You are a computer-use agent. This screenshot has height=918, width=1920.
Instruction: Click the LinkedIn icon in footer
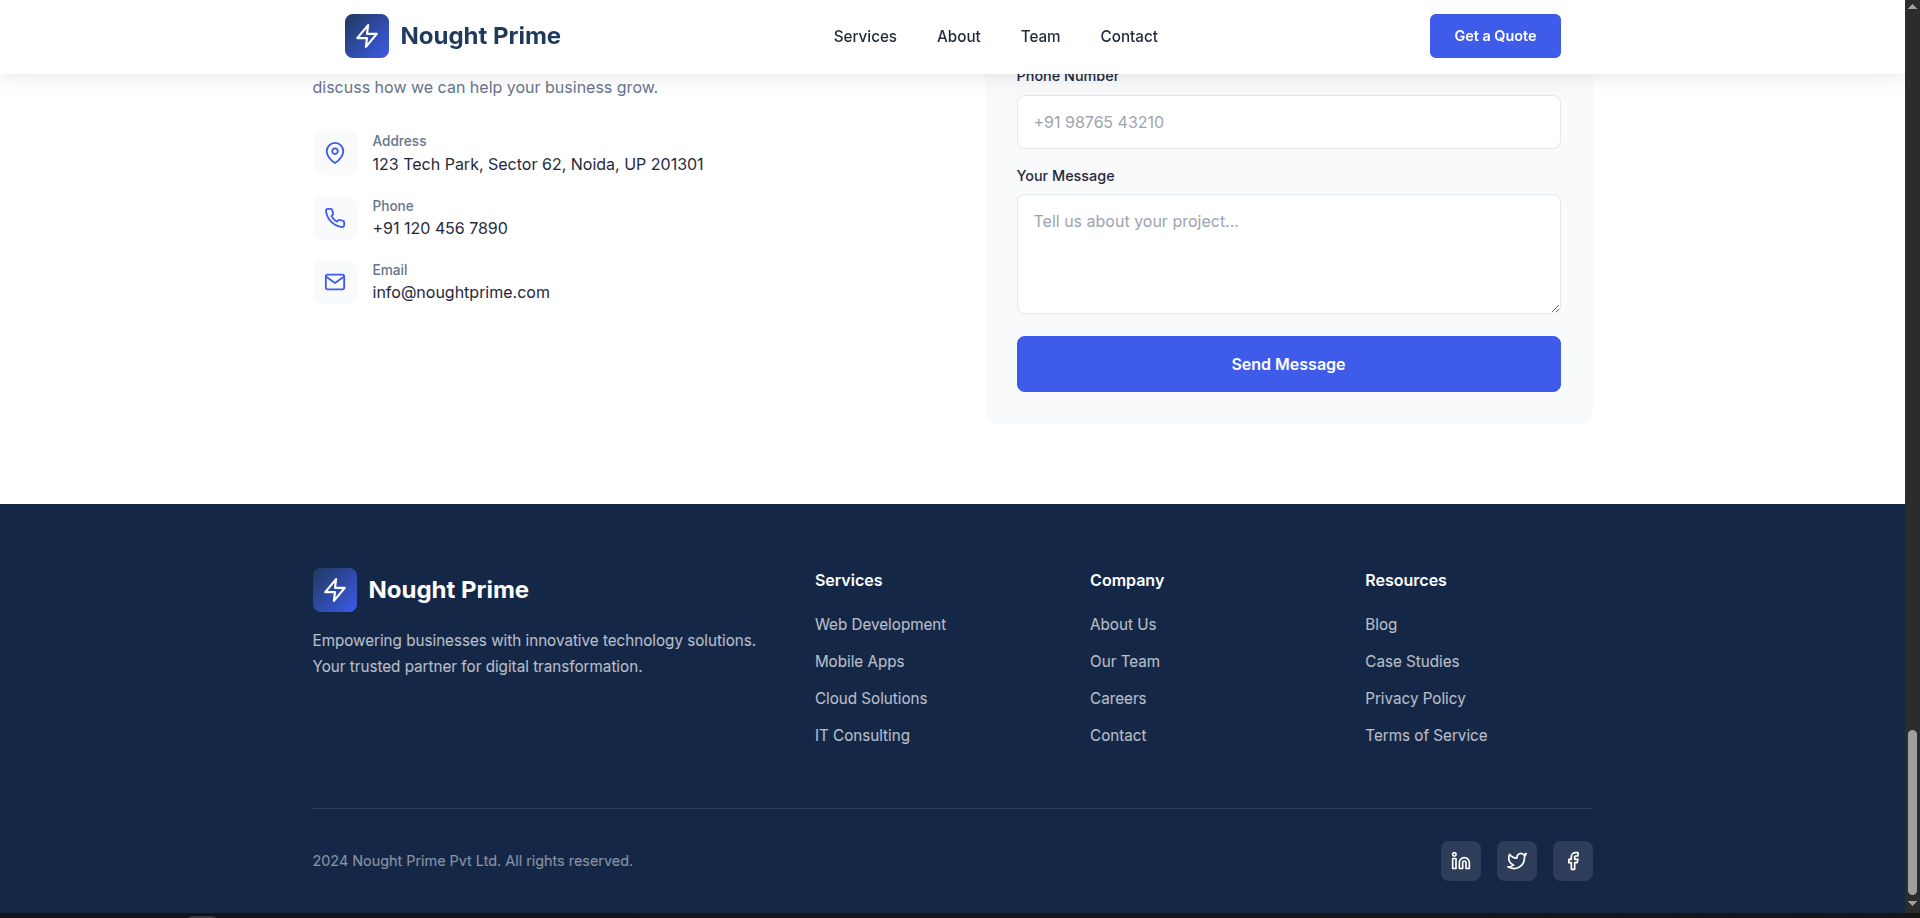[x=1460, y=861]
